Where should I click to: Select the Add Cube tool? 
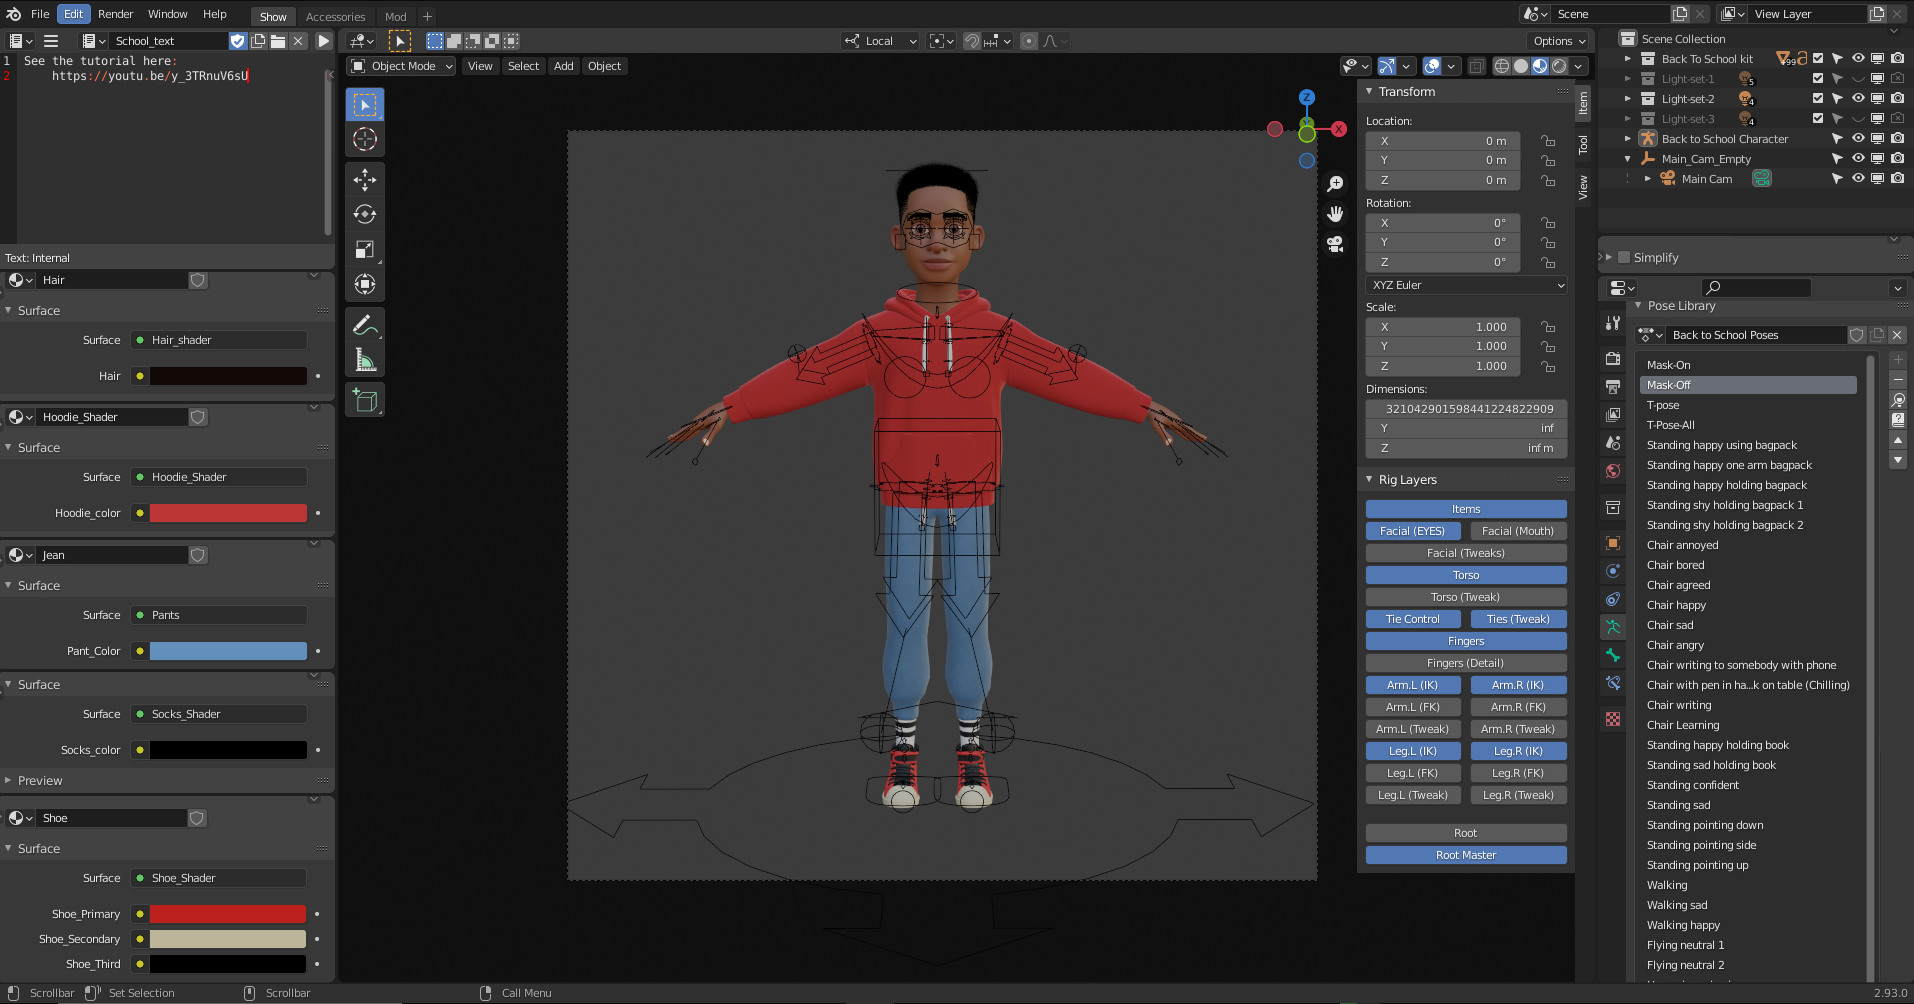click(x=365, y=401)
